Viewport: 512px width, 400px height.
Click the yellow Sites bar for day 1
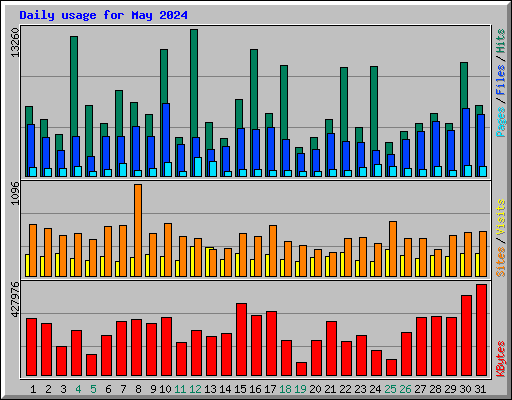pyautogui.click(x=27, y=265)
